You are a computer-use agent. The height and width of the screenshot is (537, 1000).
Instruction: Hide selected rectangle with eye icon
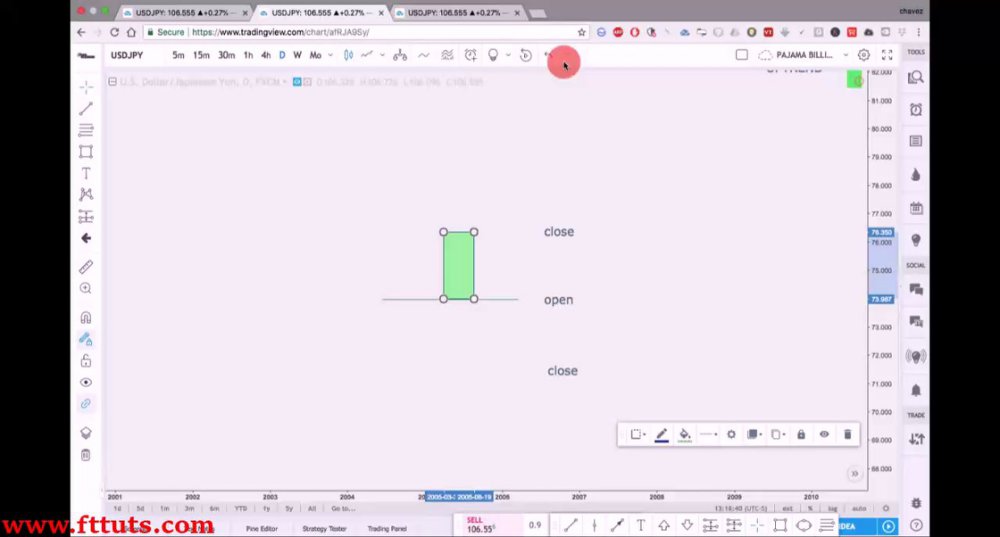(824, 435)
